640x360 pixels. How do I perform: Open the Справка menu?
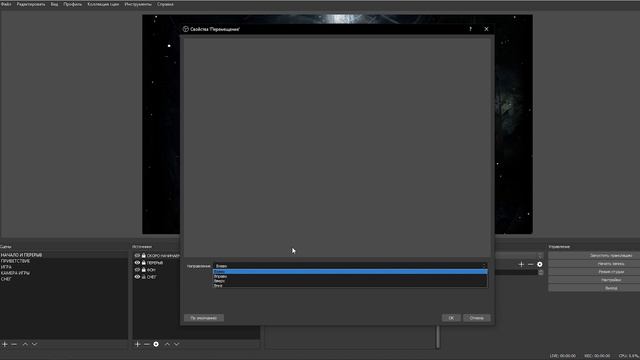tap(165, 4)
